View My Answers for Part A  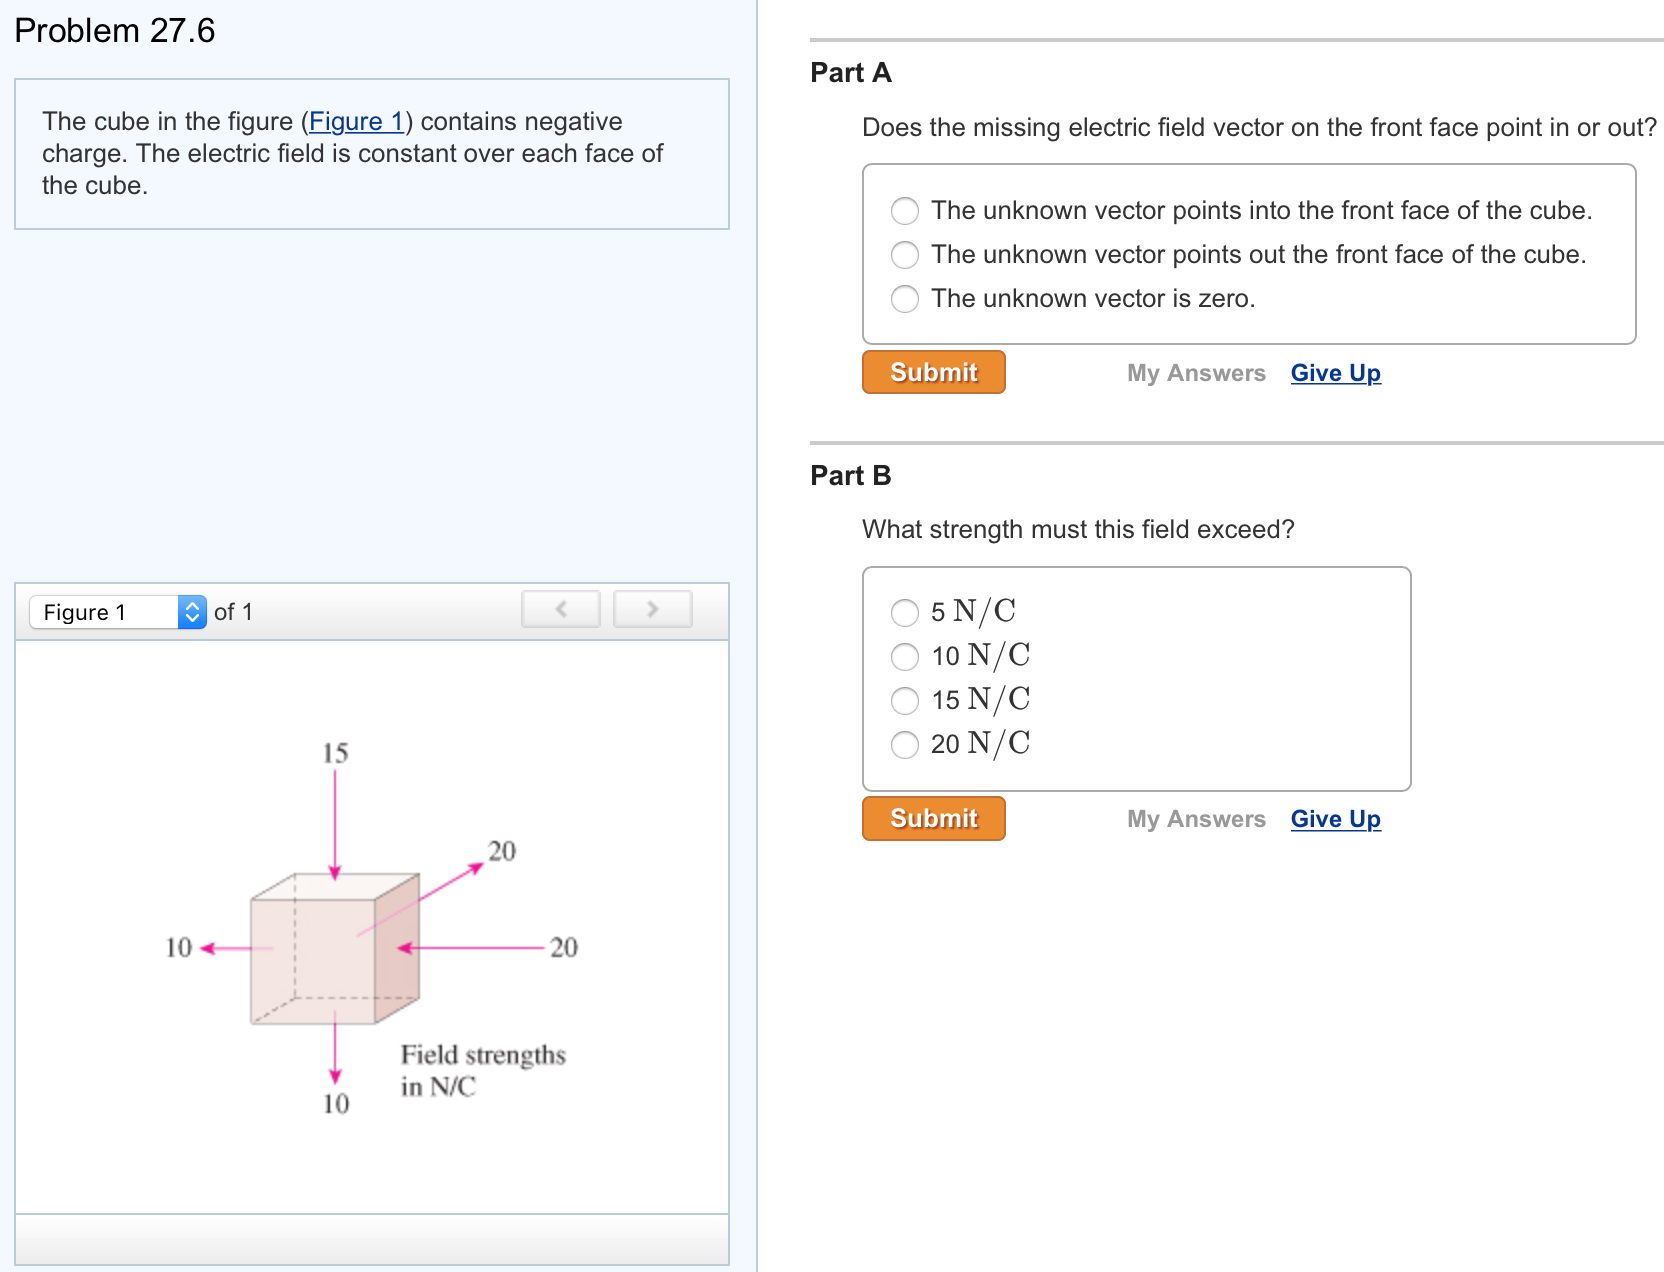[1196, 372]
